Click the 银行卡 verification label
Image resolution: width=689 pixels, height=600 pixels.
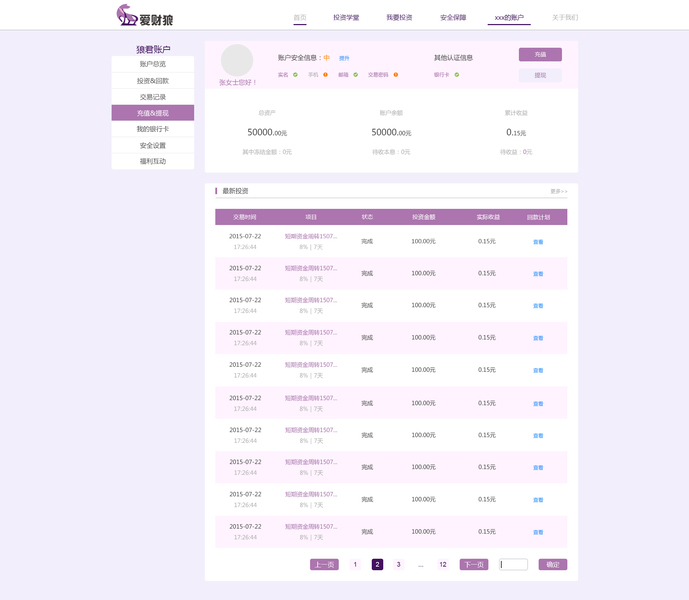tap(442, 75)
